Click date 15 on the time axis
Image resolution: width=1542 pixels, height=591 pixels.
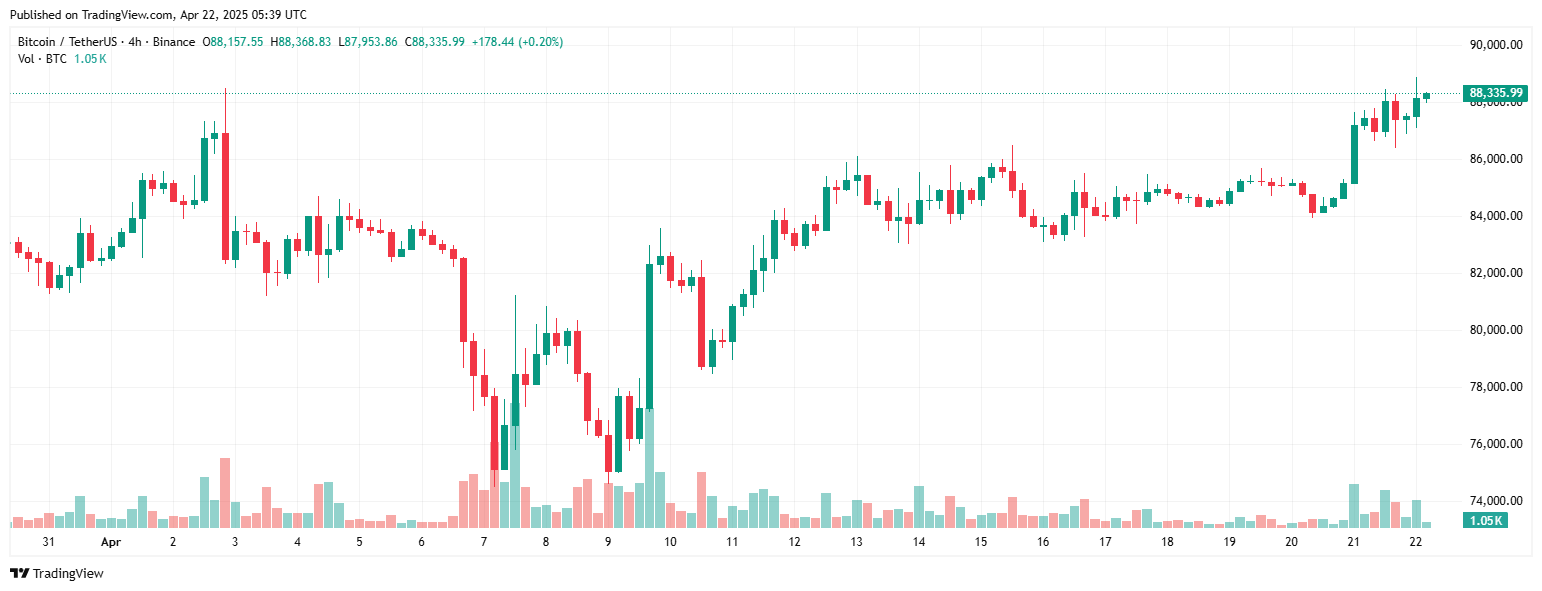click(x=981, y=542)
